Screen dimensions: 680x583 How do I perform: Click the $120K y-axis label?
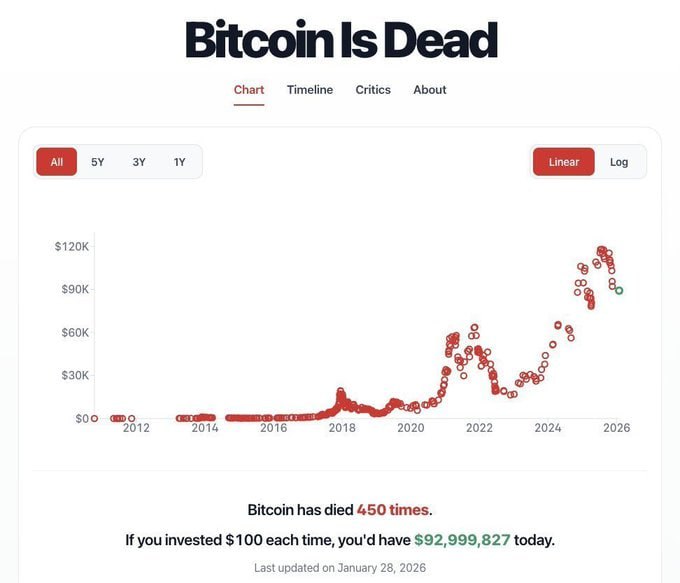(72, 246)
